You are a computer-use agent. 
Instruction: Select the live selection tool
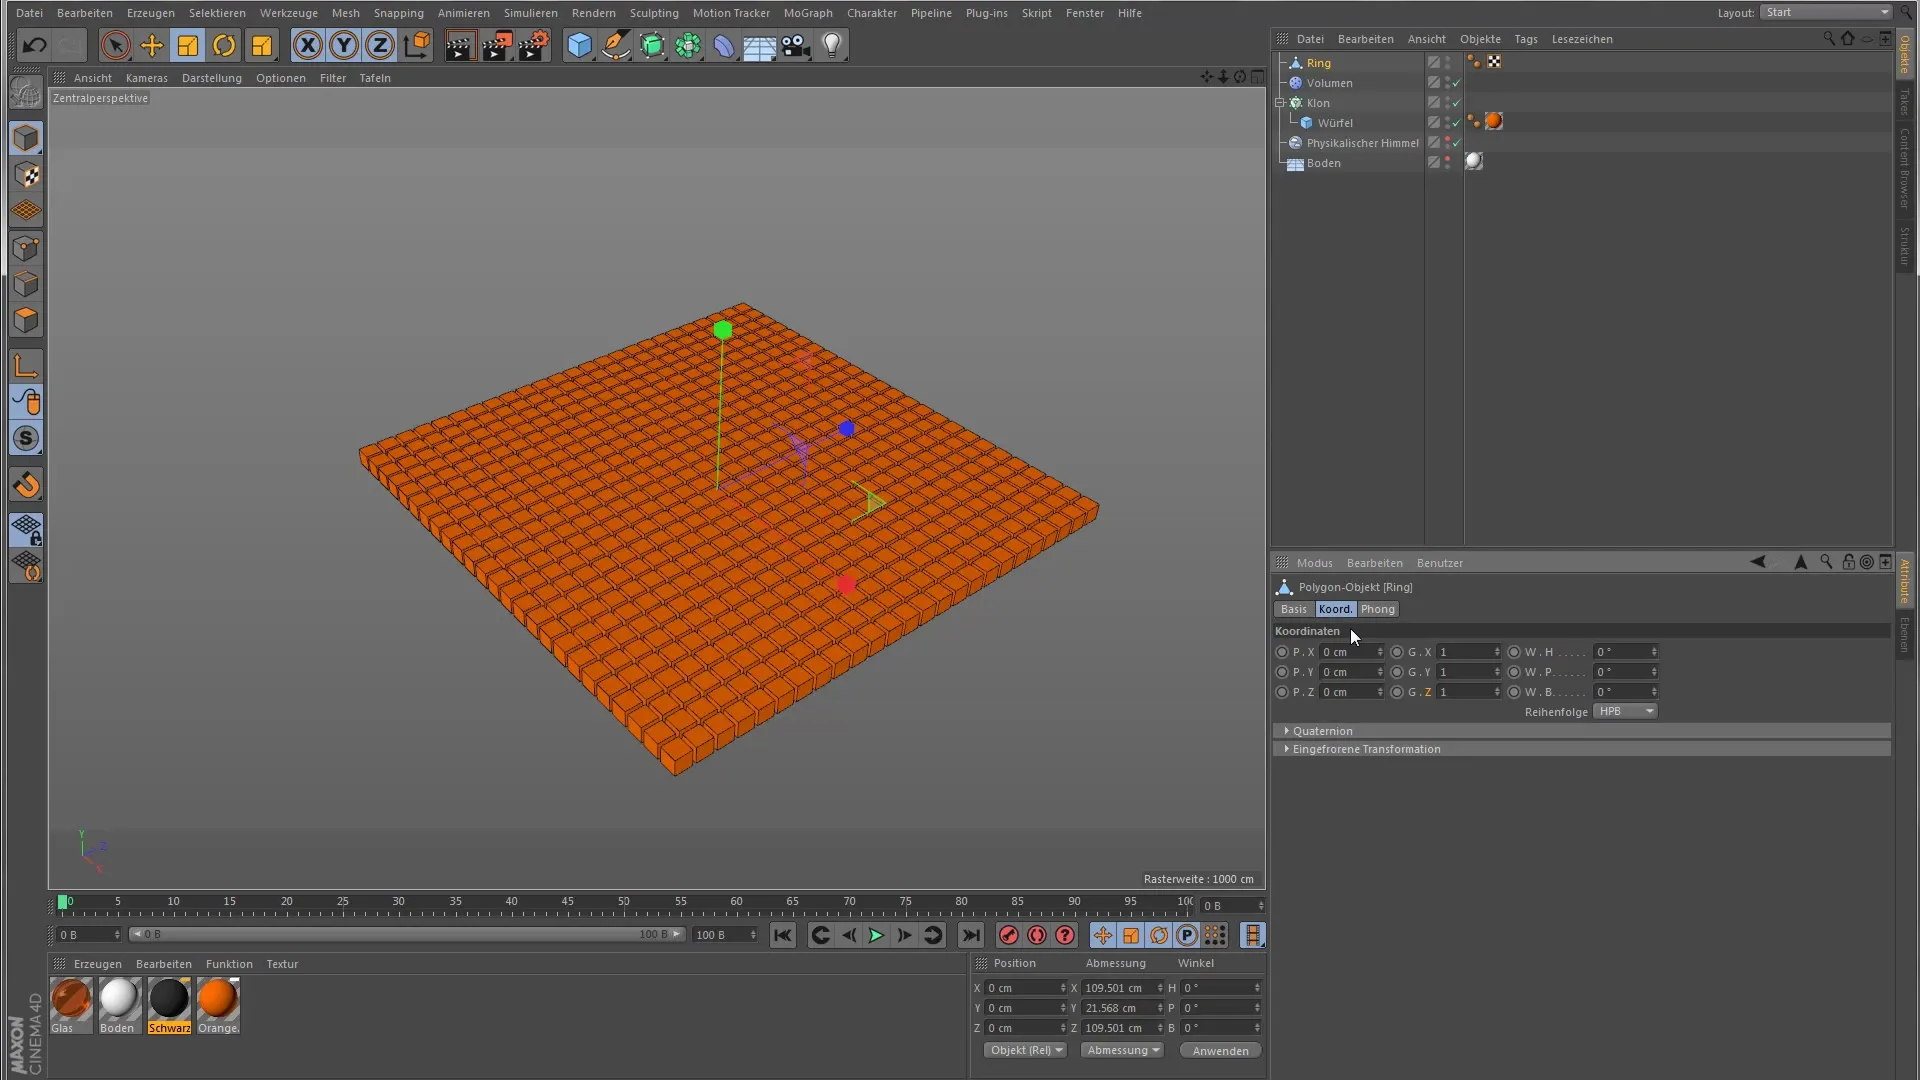[115, 45]
